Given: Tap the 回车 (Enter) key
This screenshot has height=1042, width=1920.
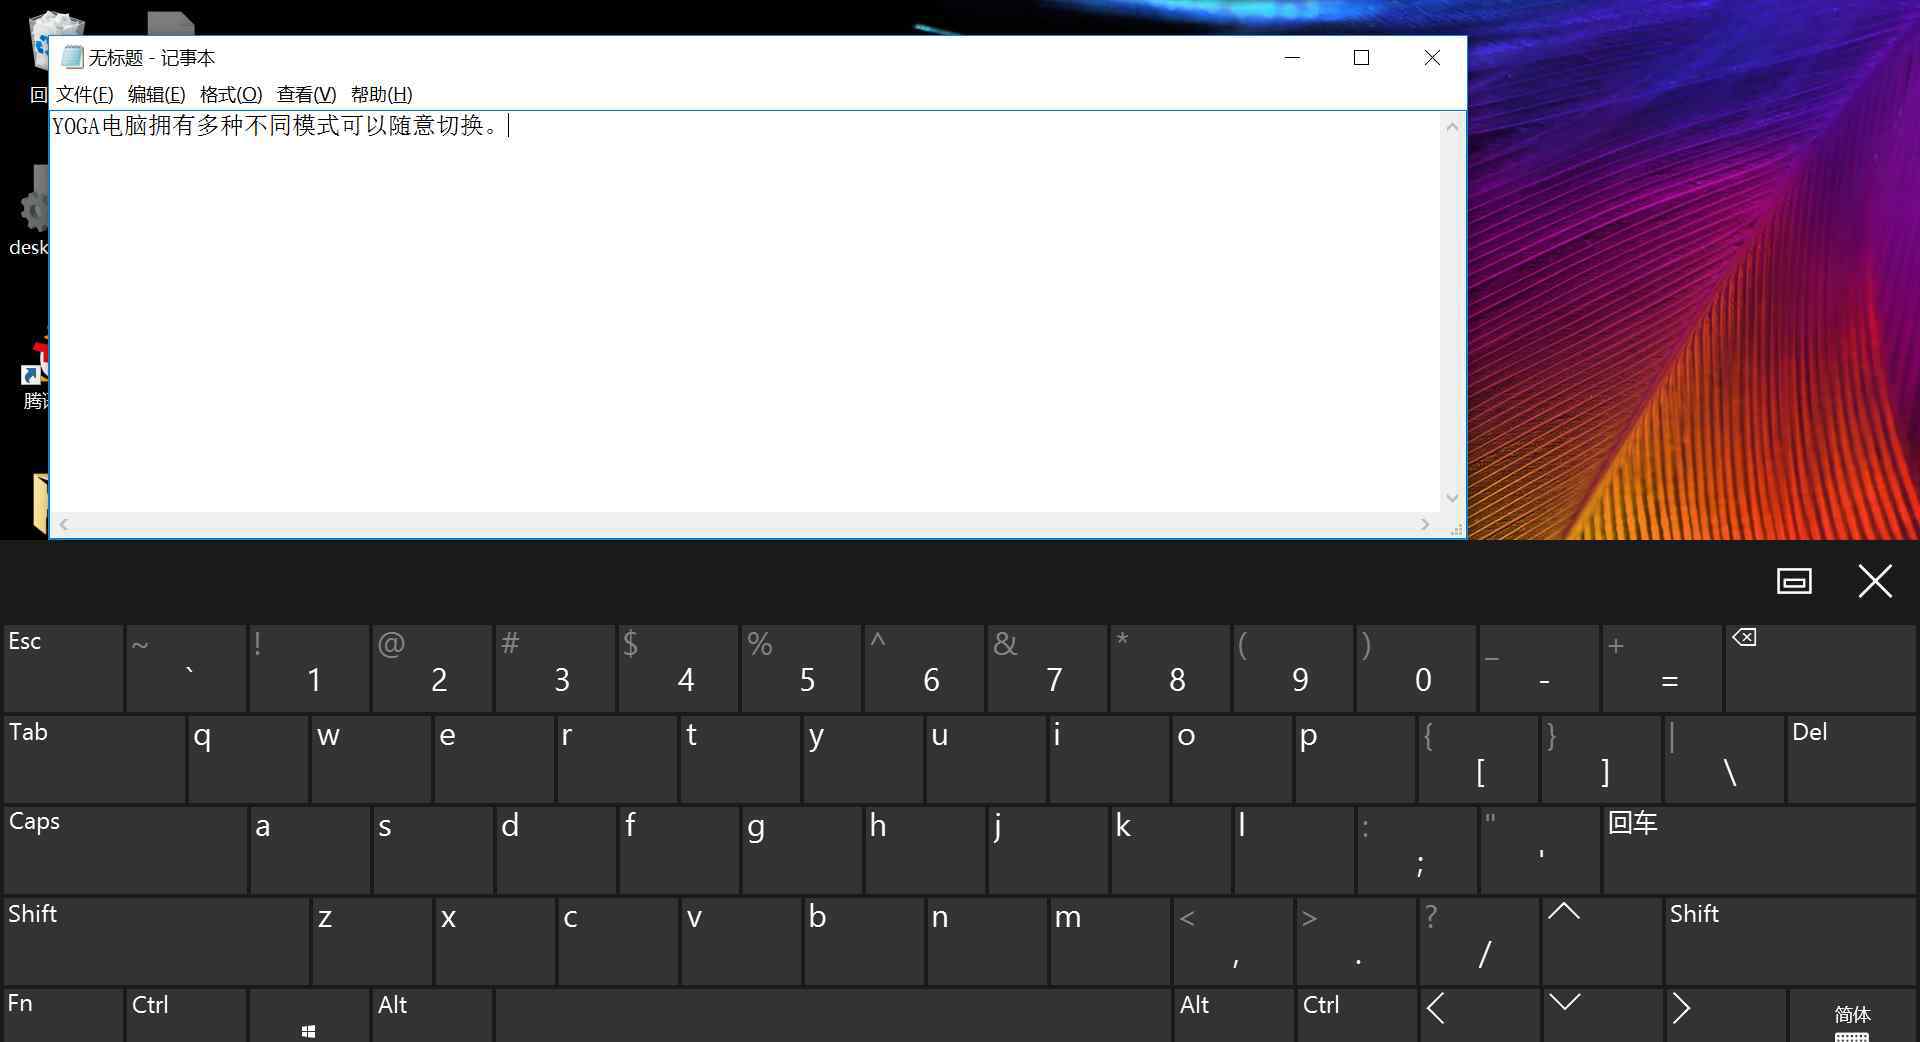Looking at the screenshot, I should [1759, 850].
